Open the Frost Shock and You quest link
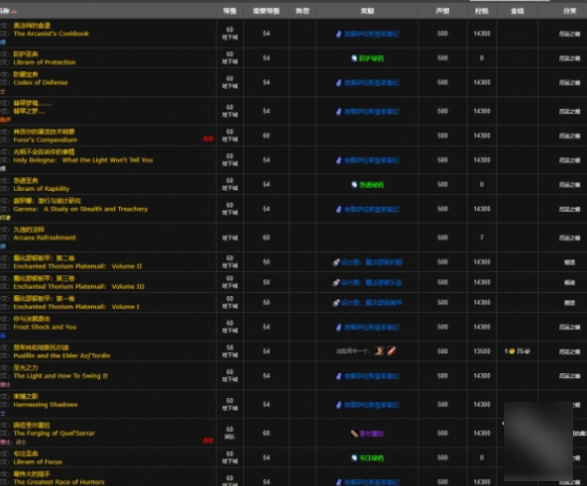This screenshot has width=587, height=486. click(45, 327)
